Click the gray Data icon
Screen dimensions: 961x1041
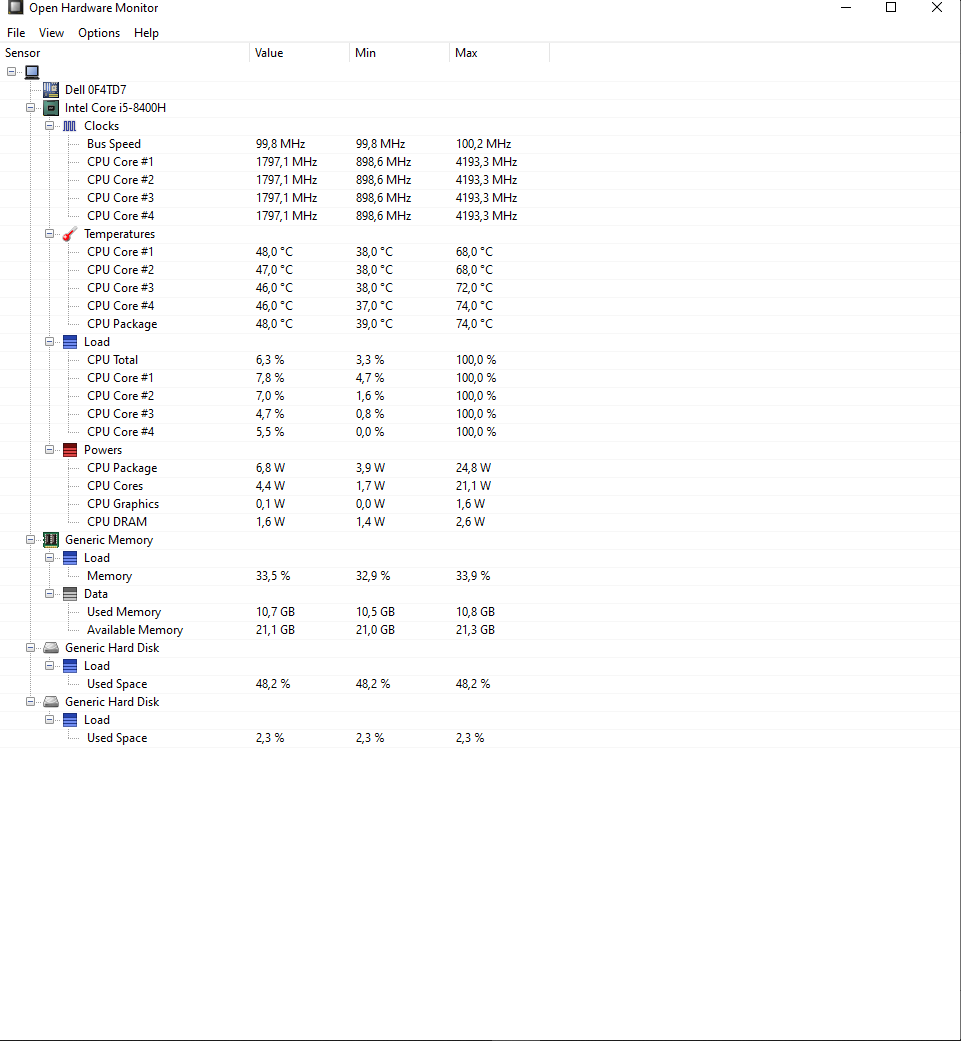click(70, 594)
